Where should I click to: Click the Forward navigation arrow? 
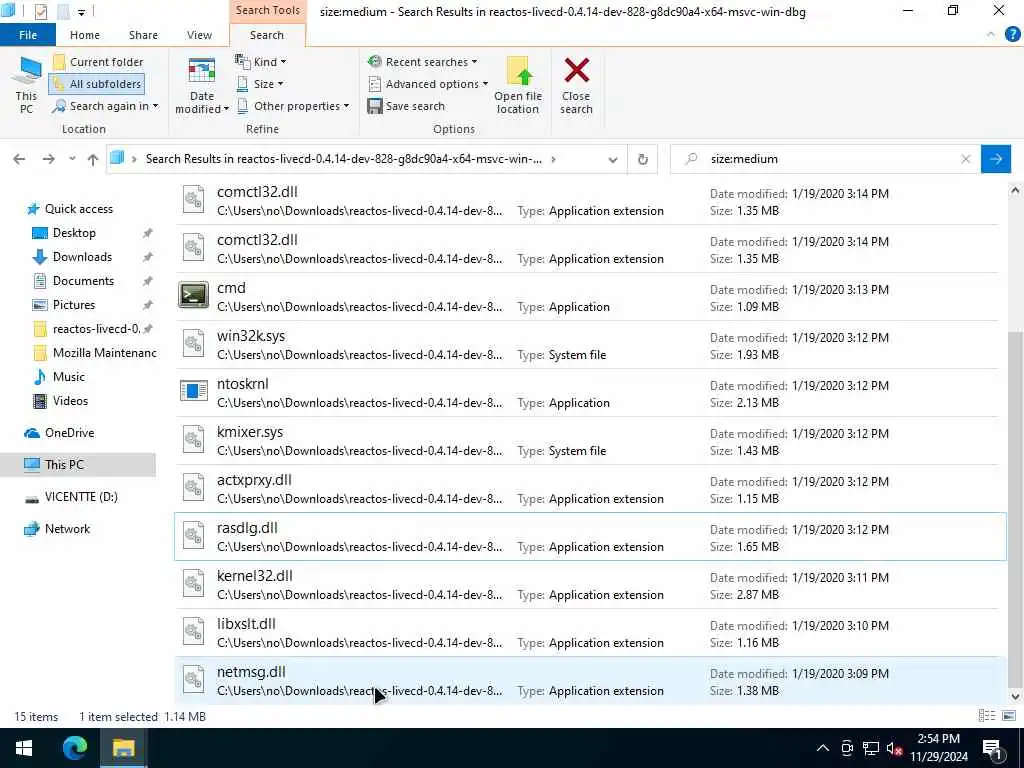click(48, 159)
